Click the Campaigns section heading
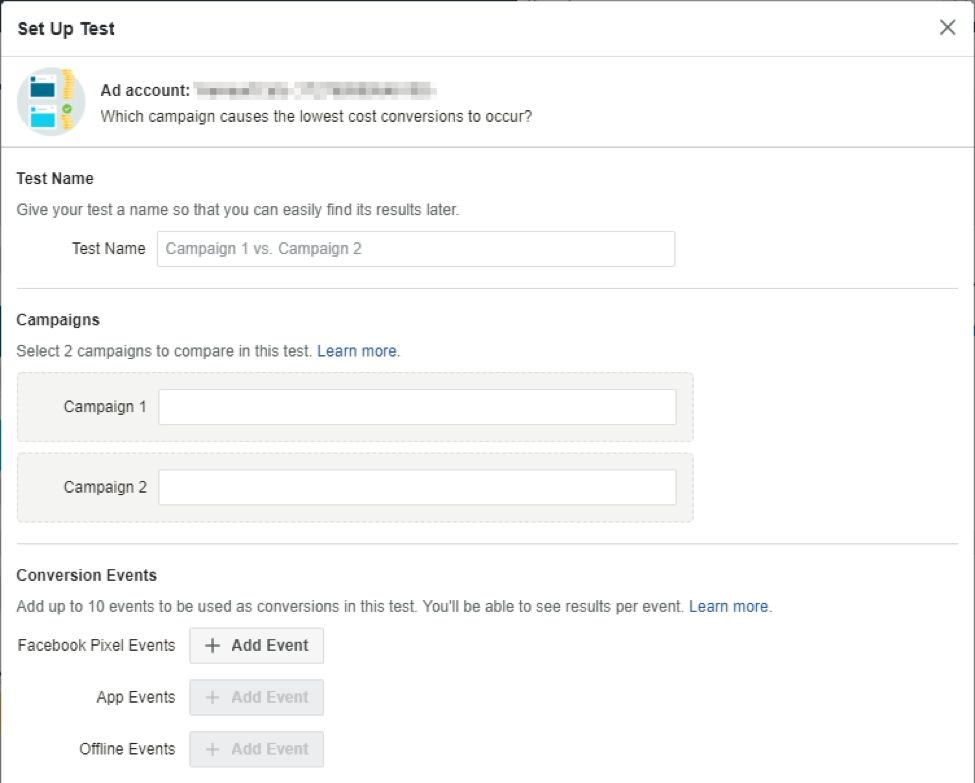975x783 pixels. pos(58,320)
